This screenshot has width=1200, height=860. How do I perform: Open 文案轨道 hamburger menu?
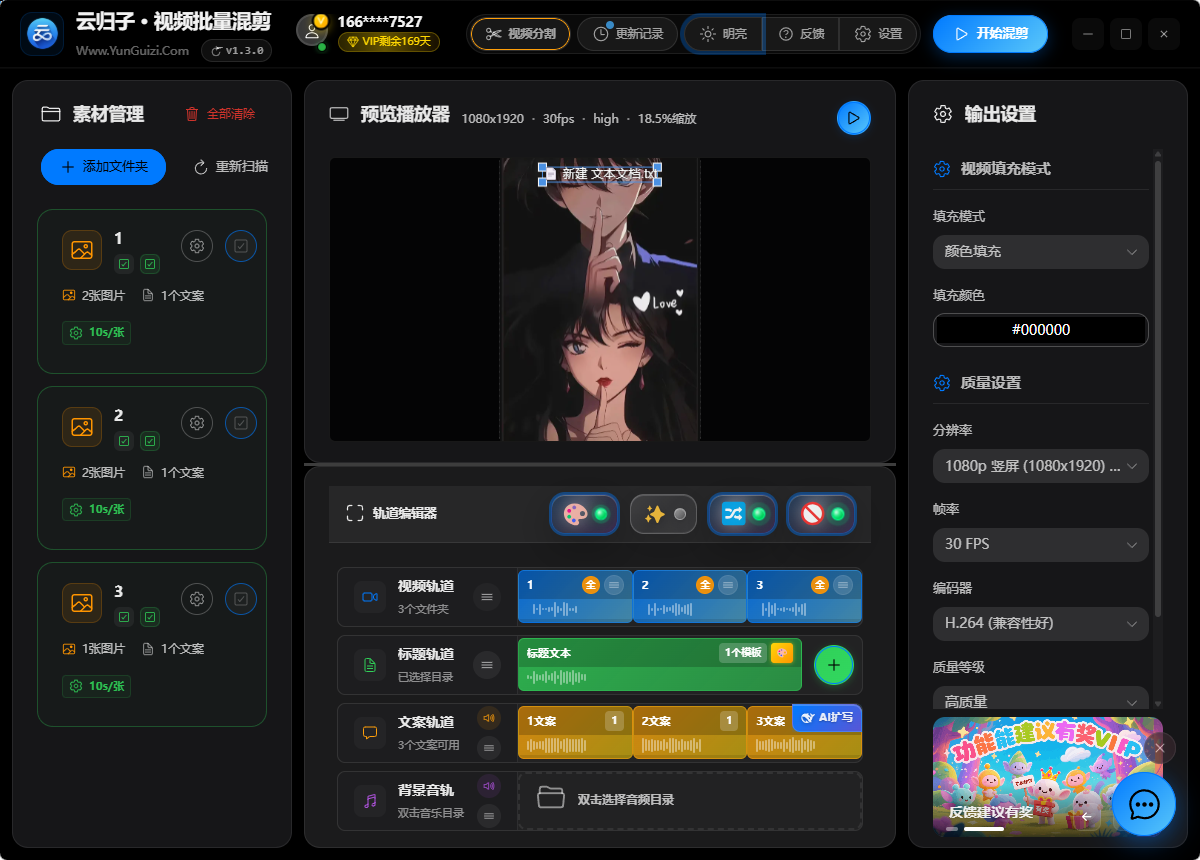pyautogui.click(x=489, y=746)
